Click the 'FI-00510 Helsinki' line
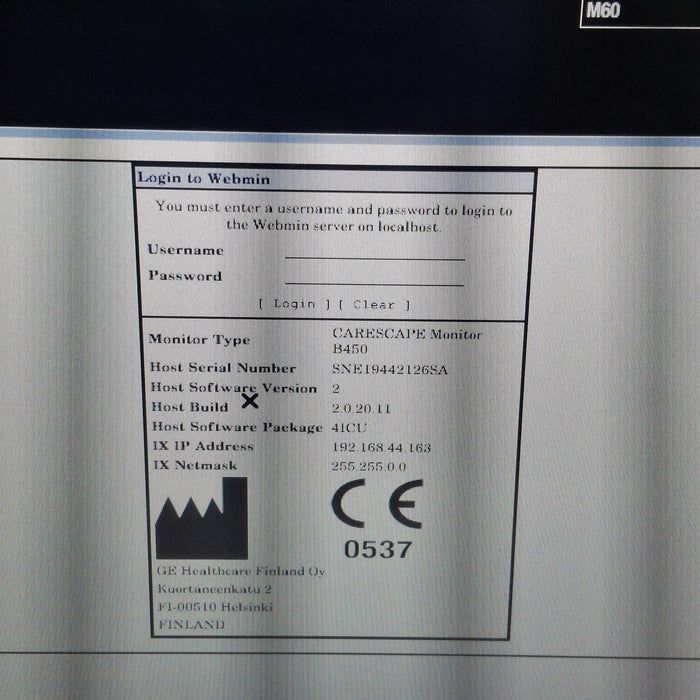700x700 pixels. pyautogui.click(x=215, y=607)
